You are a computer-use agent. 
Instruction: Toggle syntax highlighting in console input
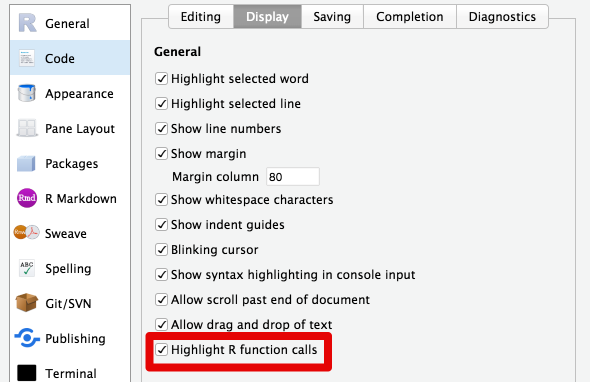(161, 275)
